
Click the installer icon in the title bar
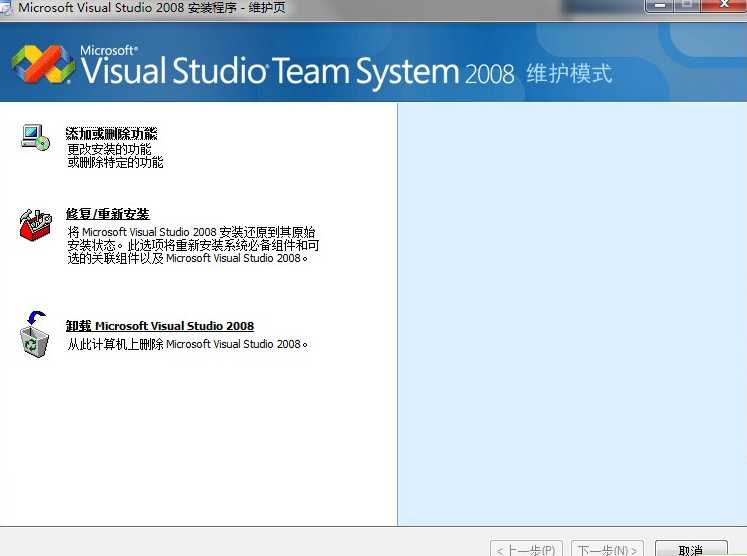(6, 8)
